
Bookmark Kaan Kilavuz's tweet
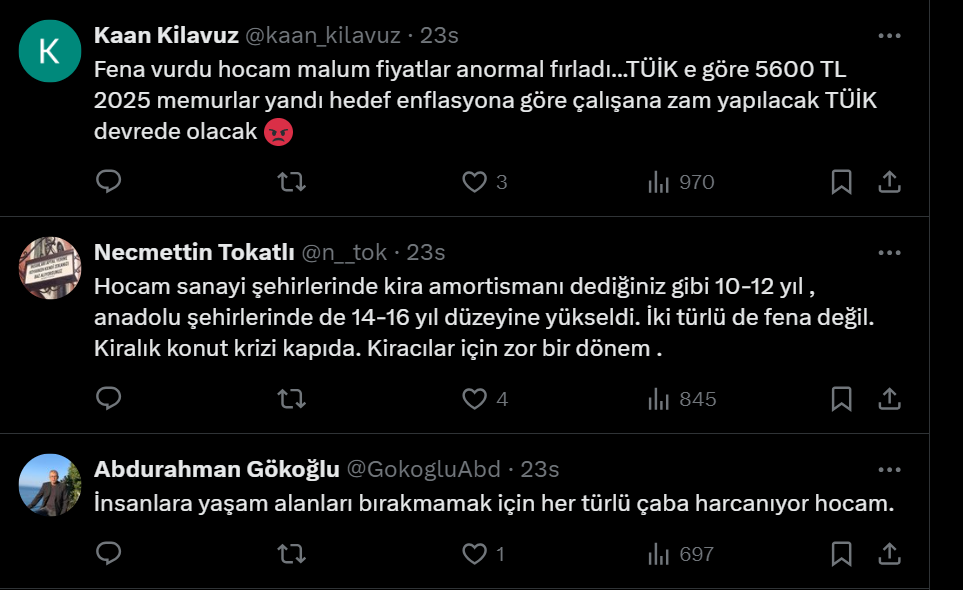(x=842, y=182)
